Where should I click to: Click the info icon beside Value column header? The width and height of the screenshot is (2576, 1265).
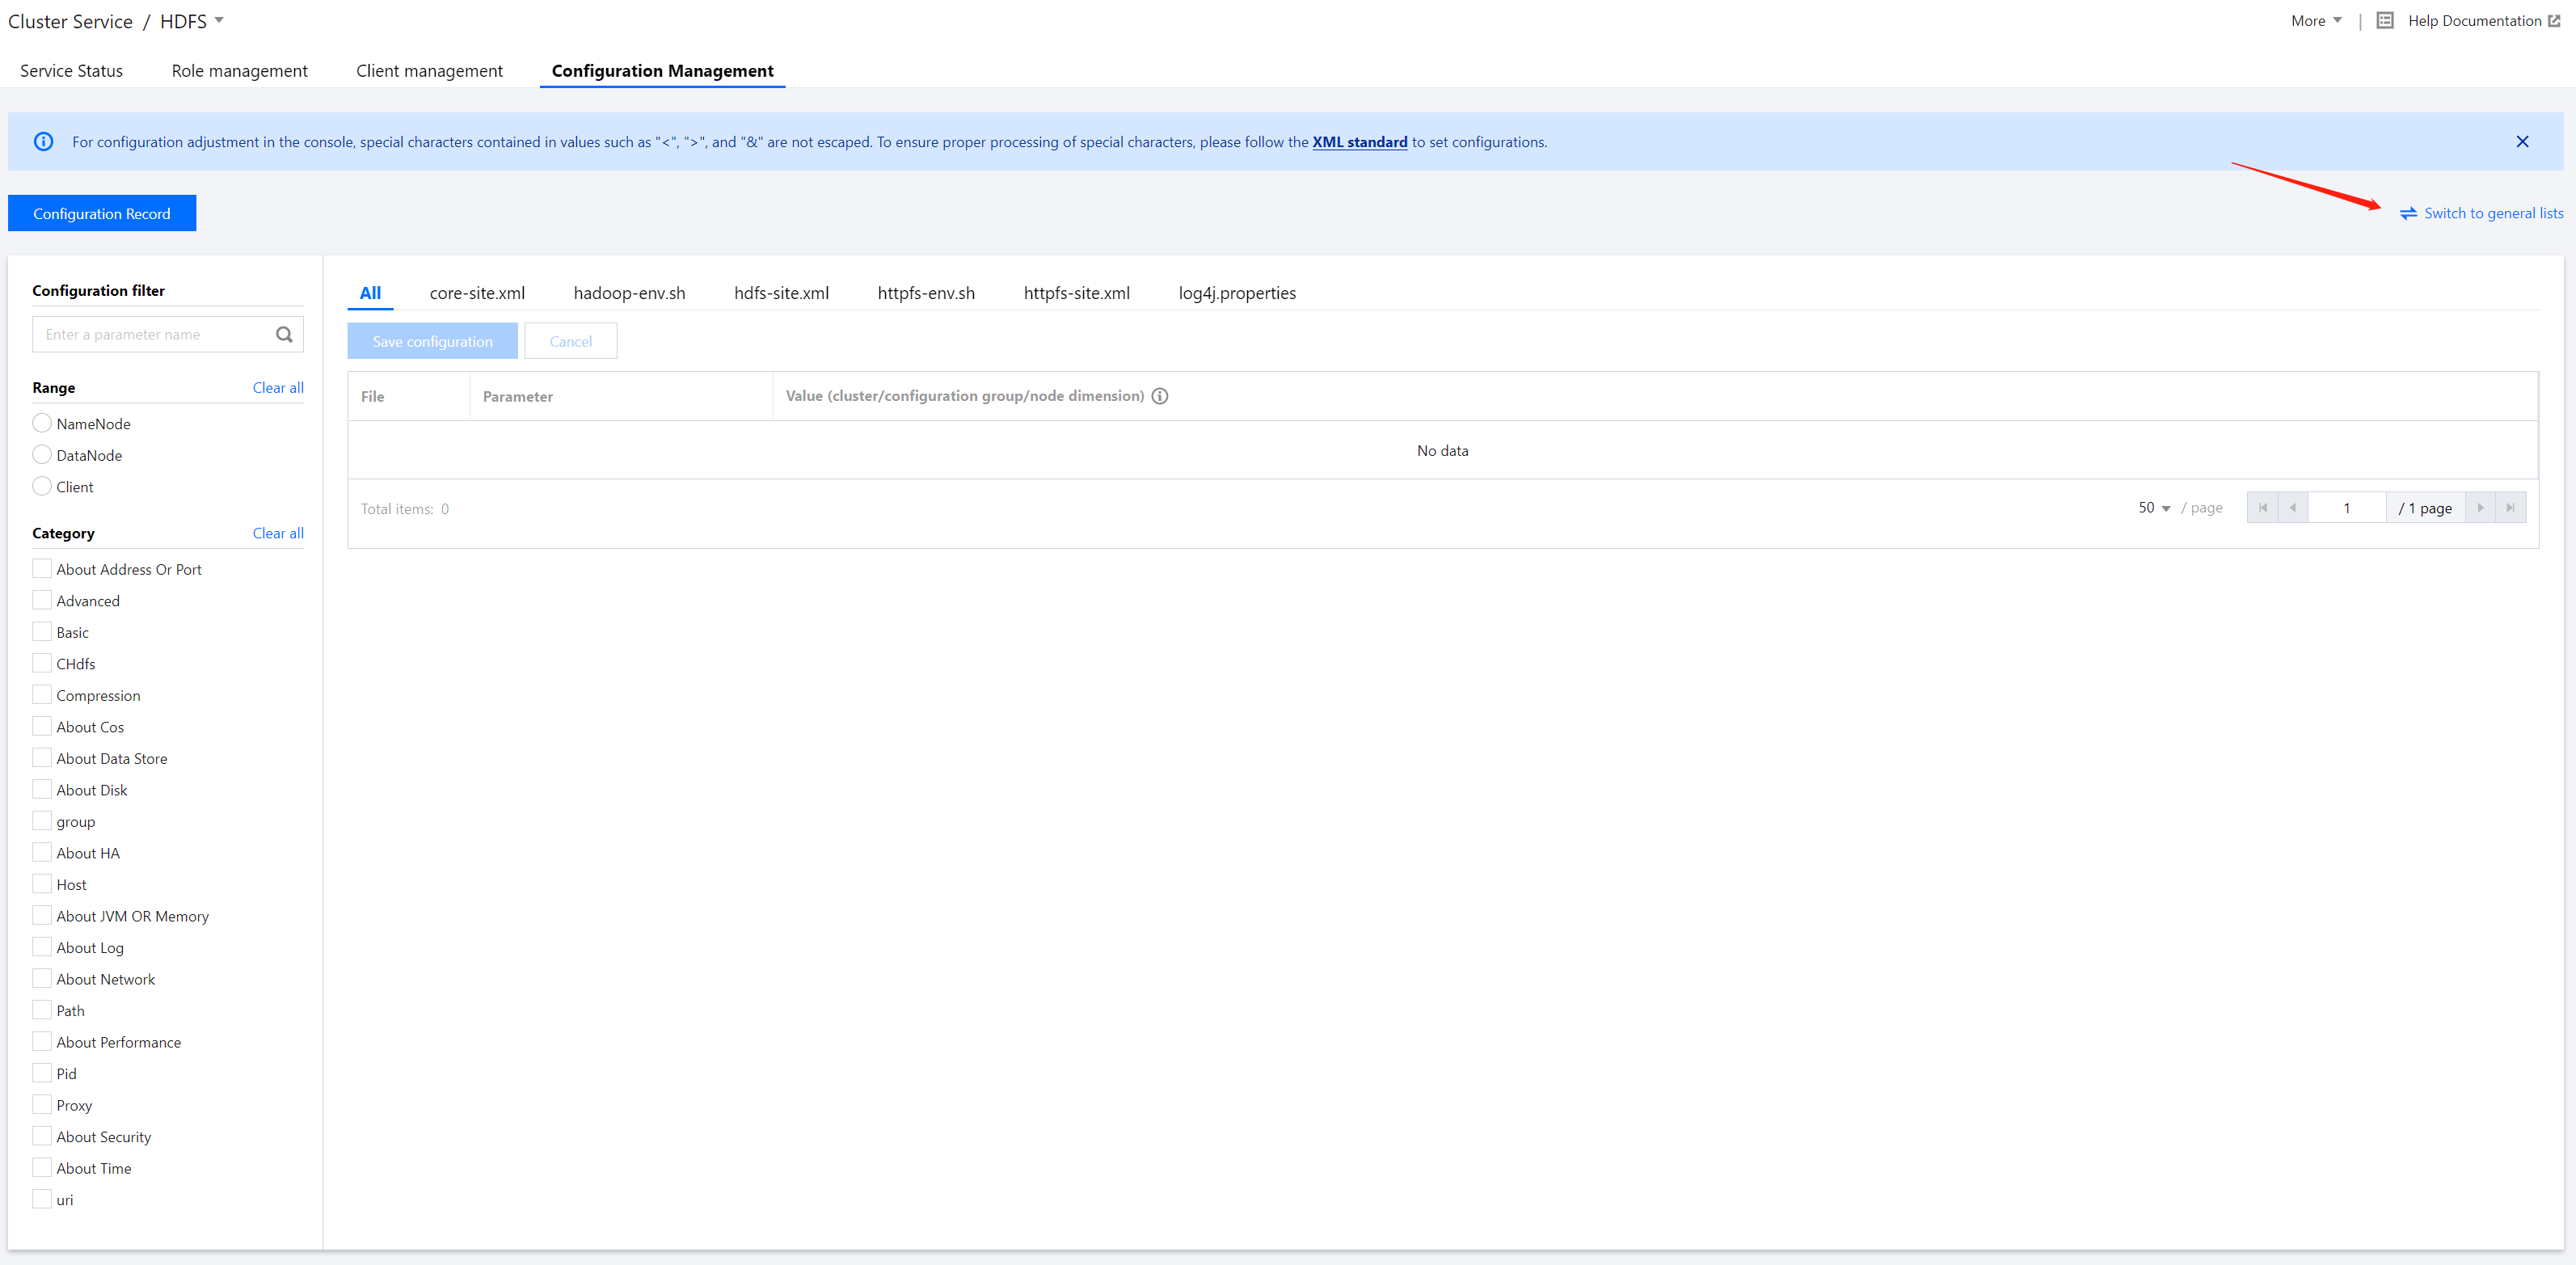click(1160, 396)
